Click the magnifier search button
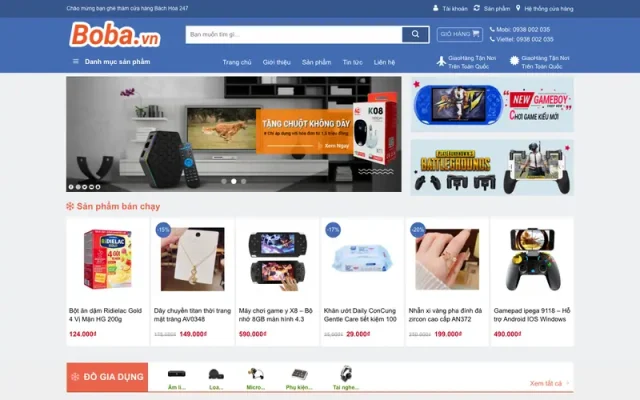The width and height of the screenshot is (640, 400). (x=416, y=34)
